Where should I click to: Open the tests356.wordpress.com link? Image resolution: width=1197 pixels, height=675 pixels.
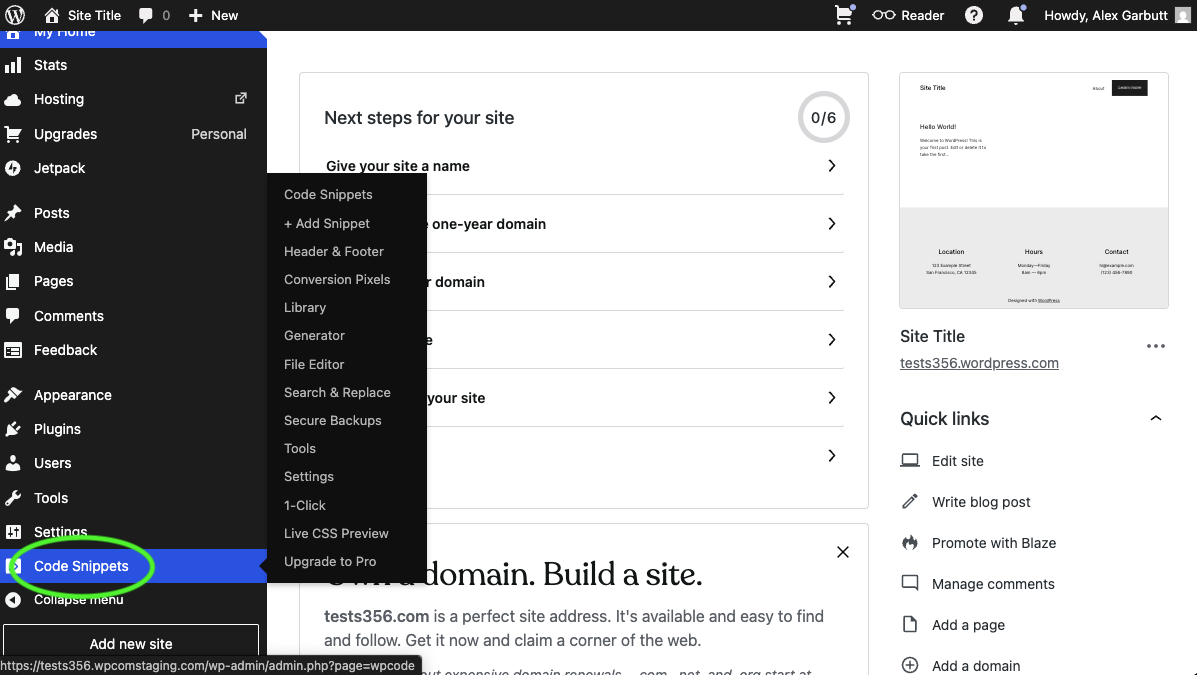pos(979,363)
